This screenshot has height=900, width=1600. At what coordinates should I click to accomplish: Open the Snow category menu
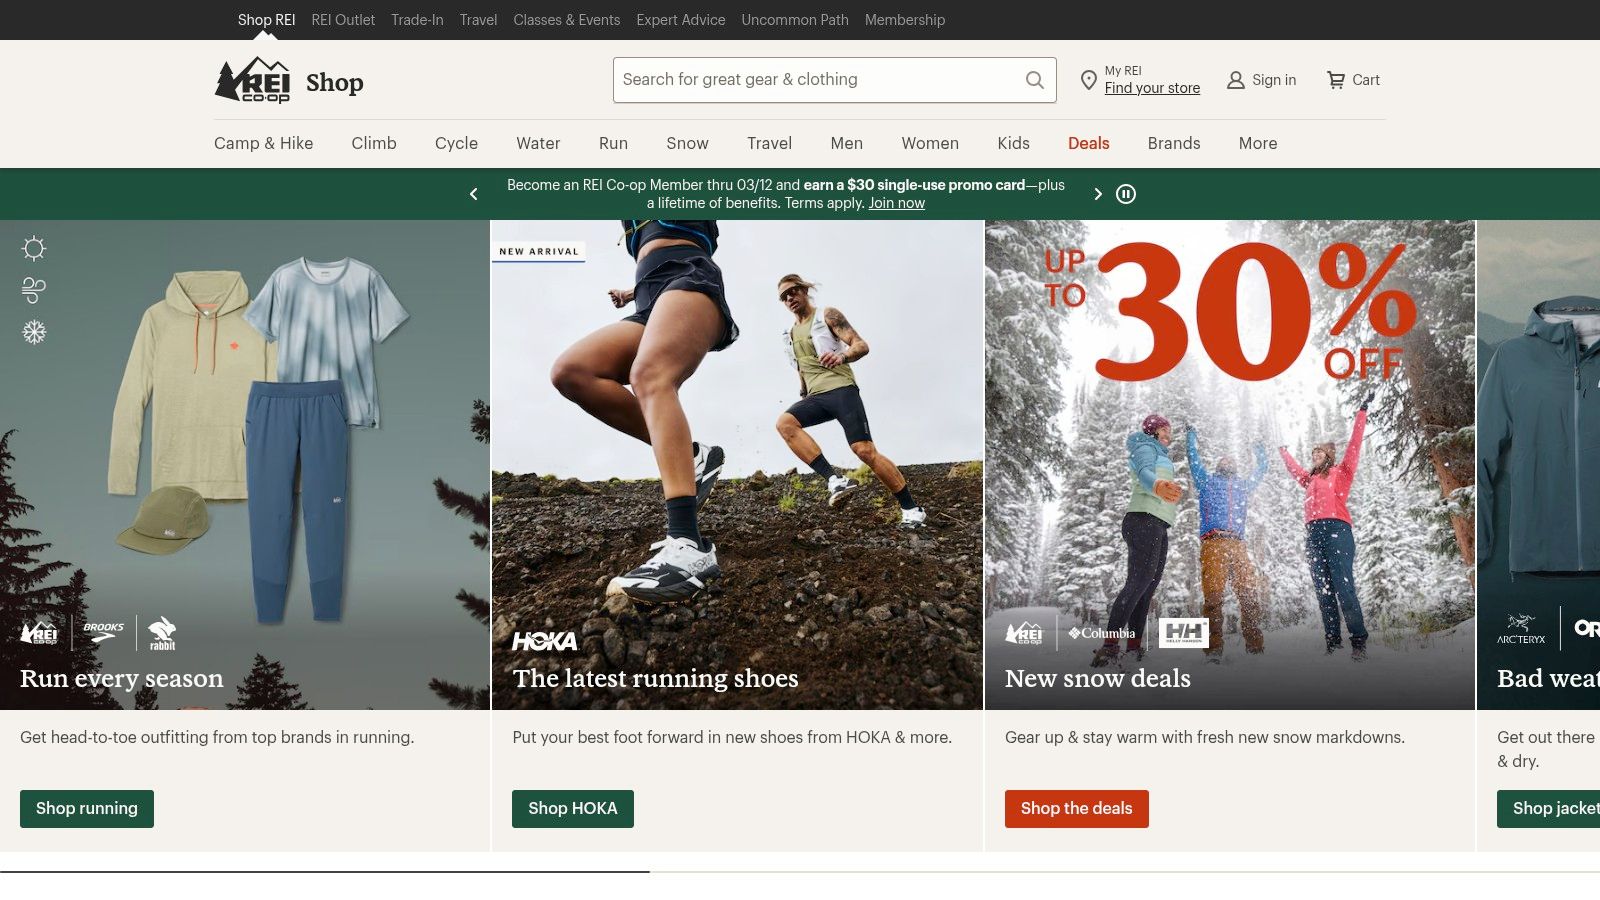(688, 143)
